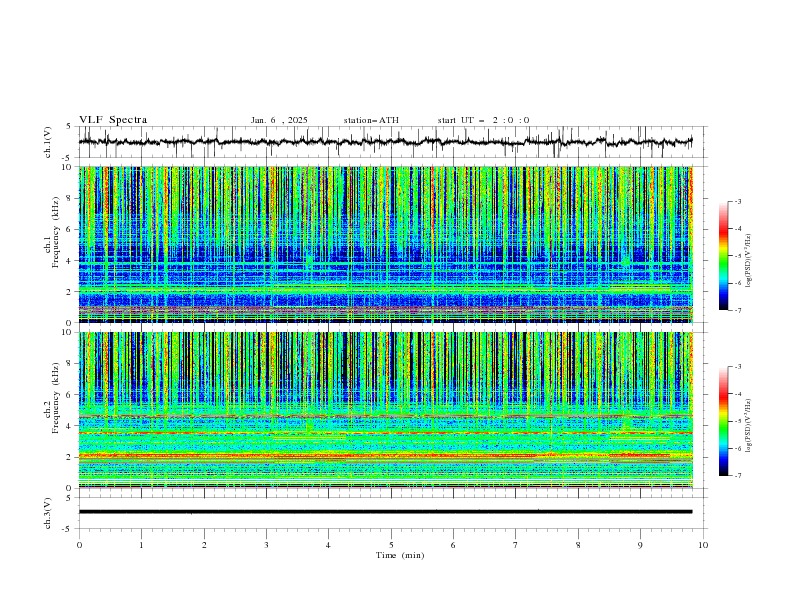Click the "station=ATH" header label
792x612 pixels.
click(x=371, y=120)
